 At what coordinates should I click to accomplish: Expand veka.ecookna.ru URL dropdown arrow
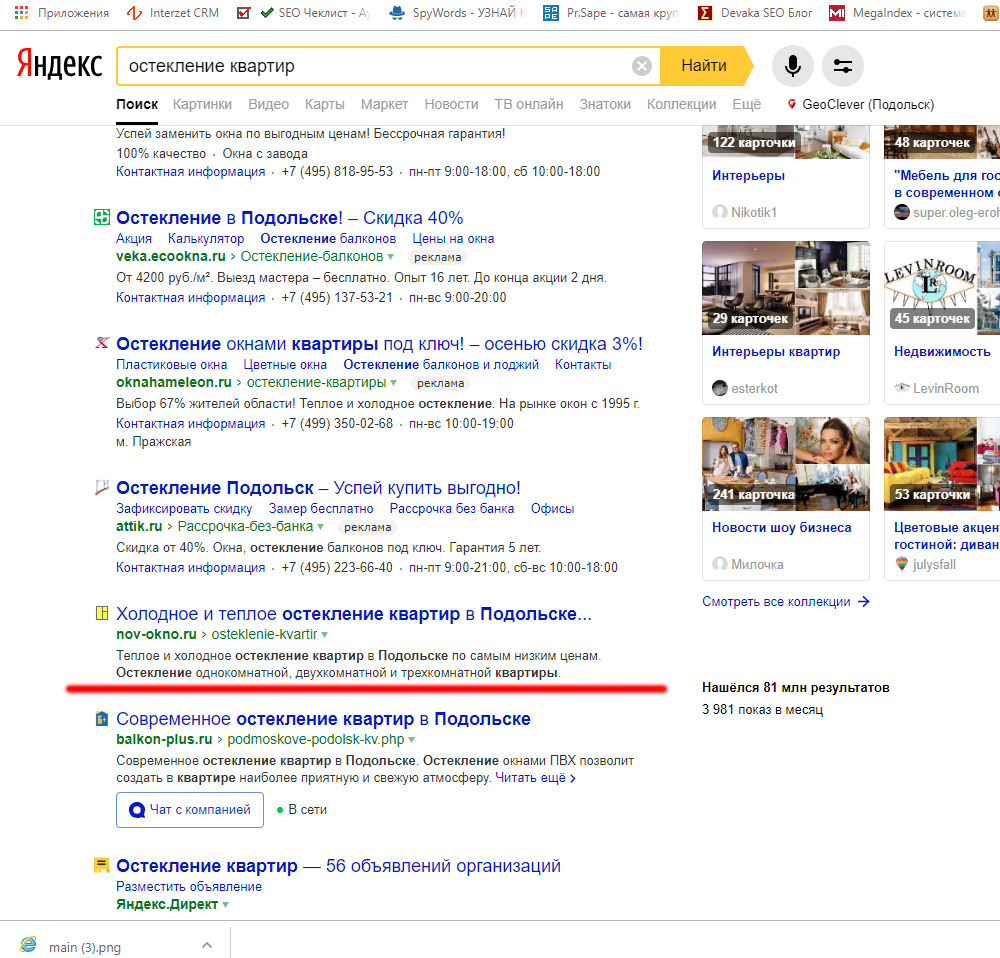(390, 257)
